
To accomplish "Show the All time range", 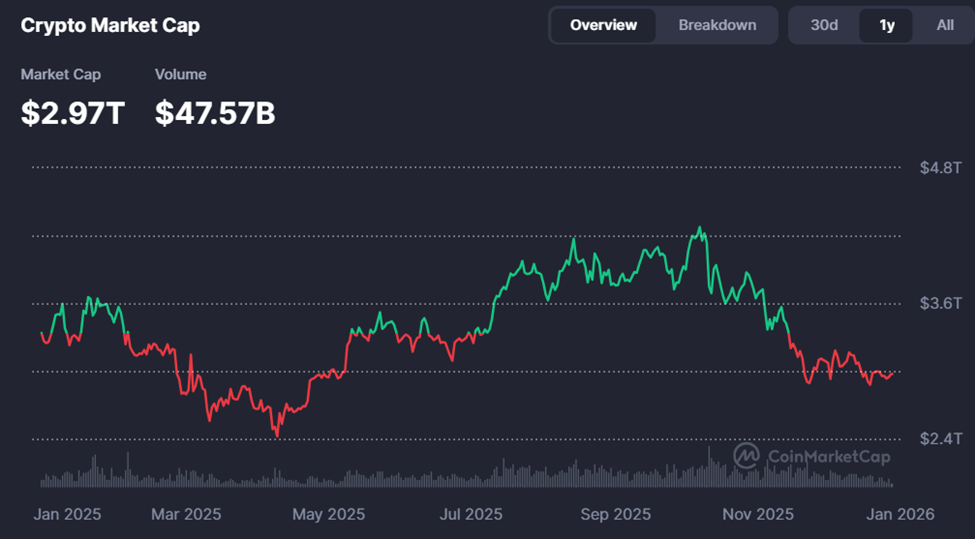I will tap(945, 25).
